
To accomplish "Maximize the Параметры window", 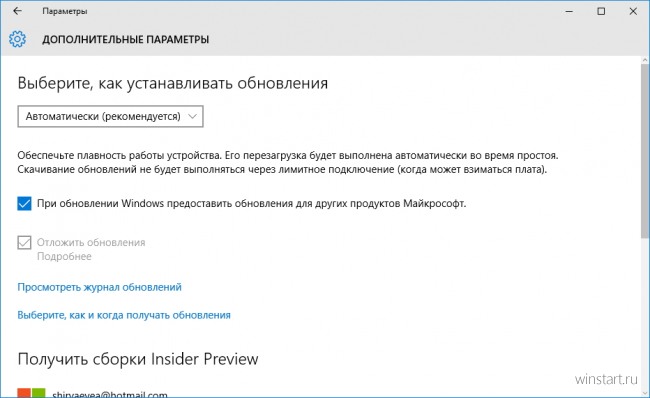I will click(x=601, y=11).
